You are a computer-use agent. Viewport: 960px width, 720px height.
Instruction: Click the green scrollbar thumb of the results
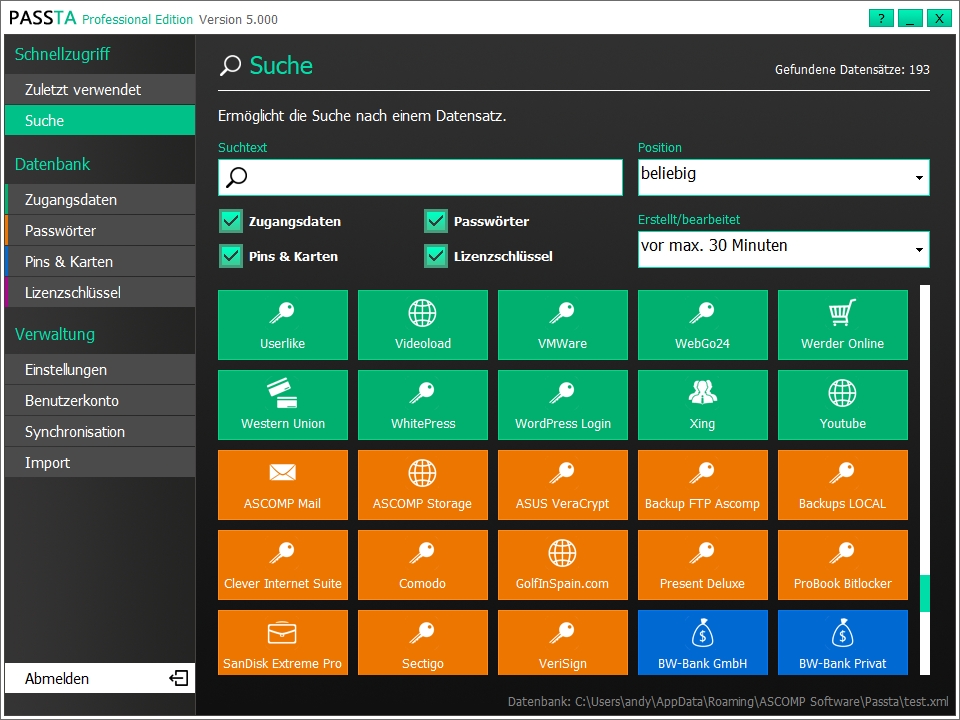coord(924,593)
